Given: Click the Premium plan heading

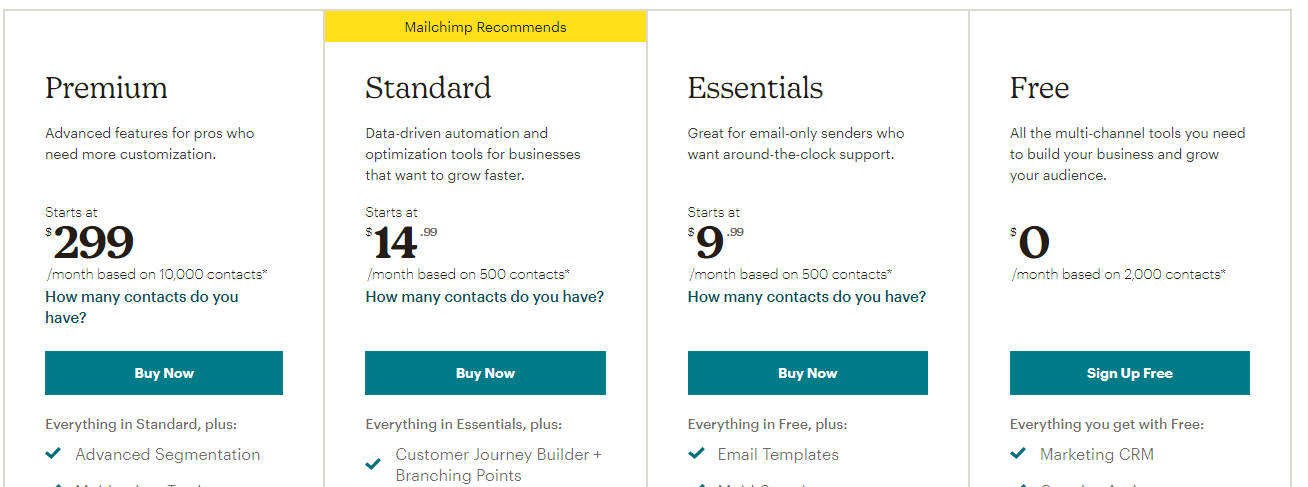Looking at the screenshot, I should [106, 88].
